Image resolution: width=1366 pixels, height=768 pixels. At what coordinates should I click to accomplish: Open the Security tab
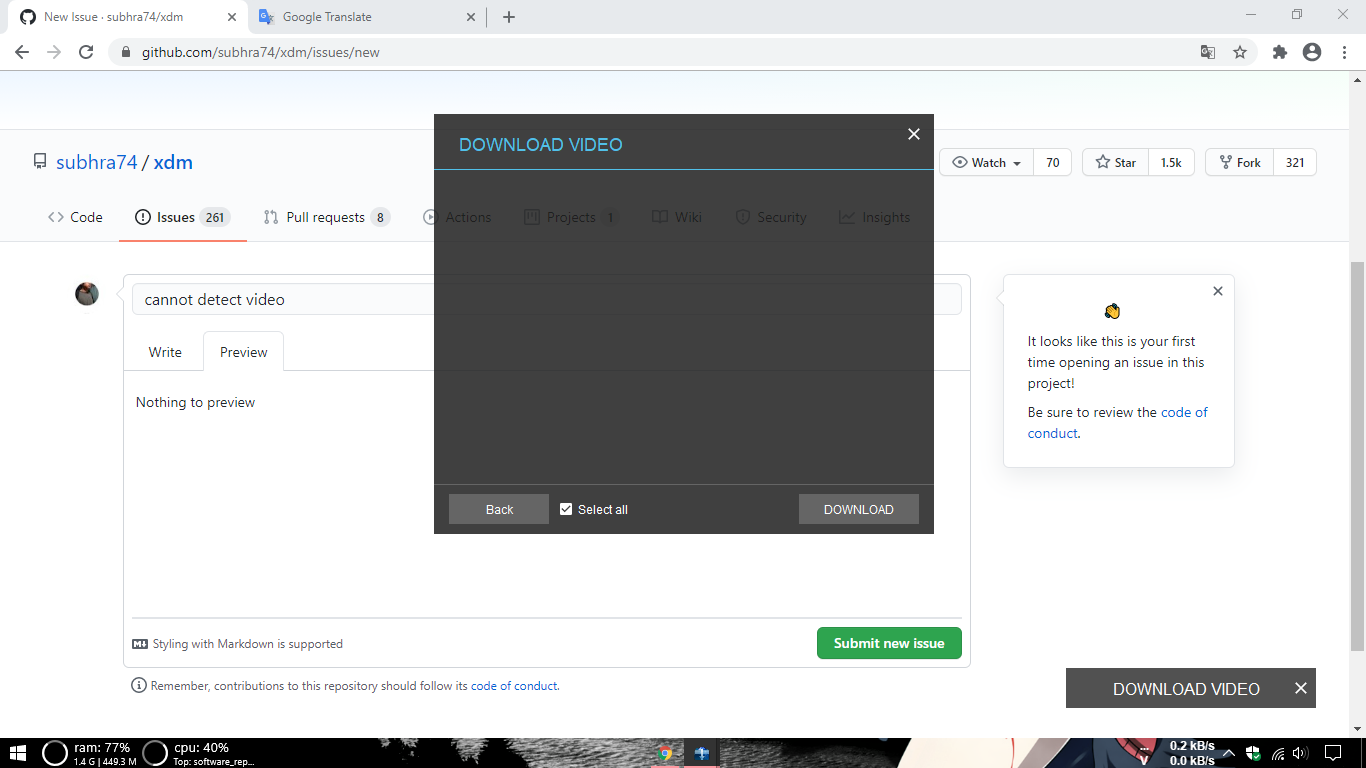(x=771, y=217)
